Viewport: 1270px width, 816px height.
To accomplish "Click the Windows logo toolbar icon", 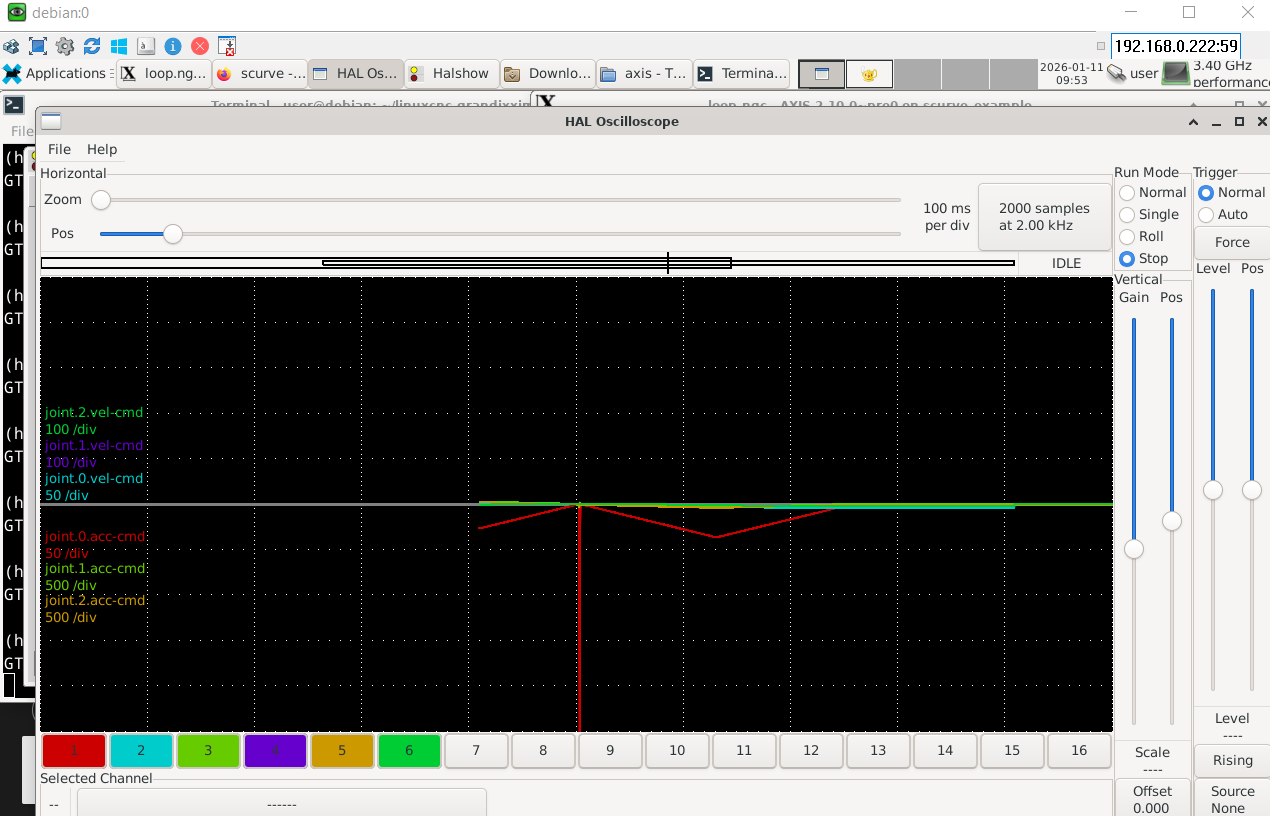I will [x=119, y=46].
